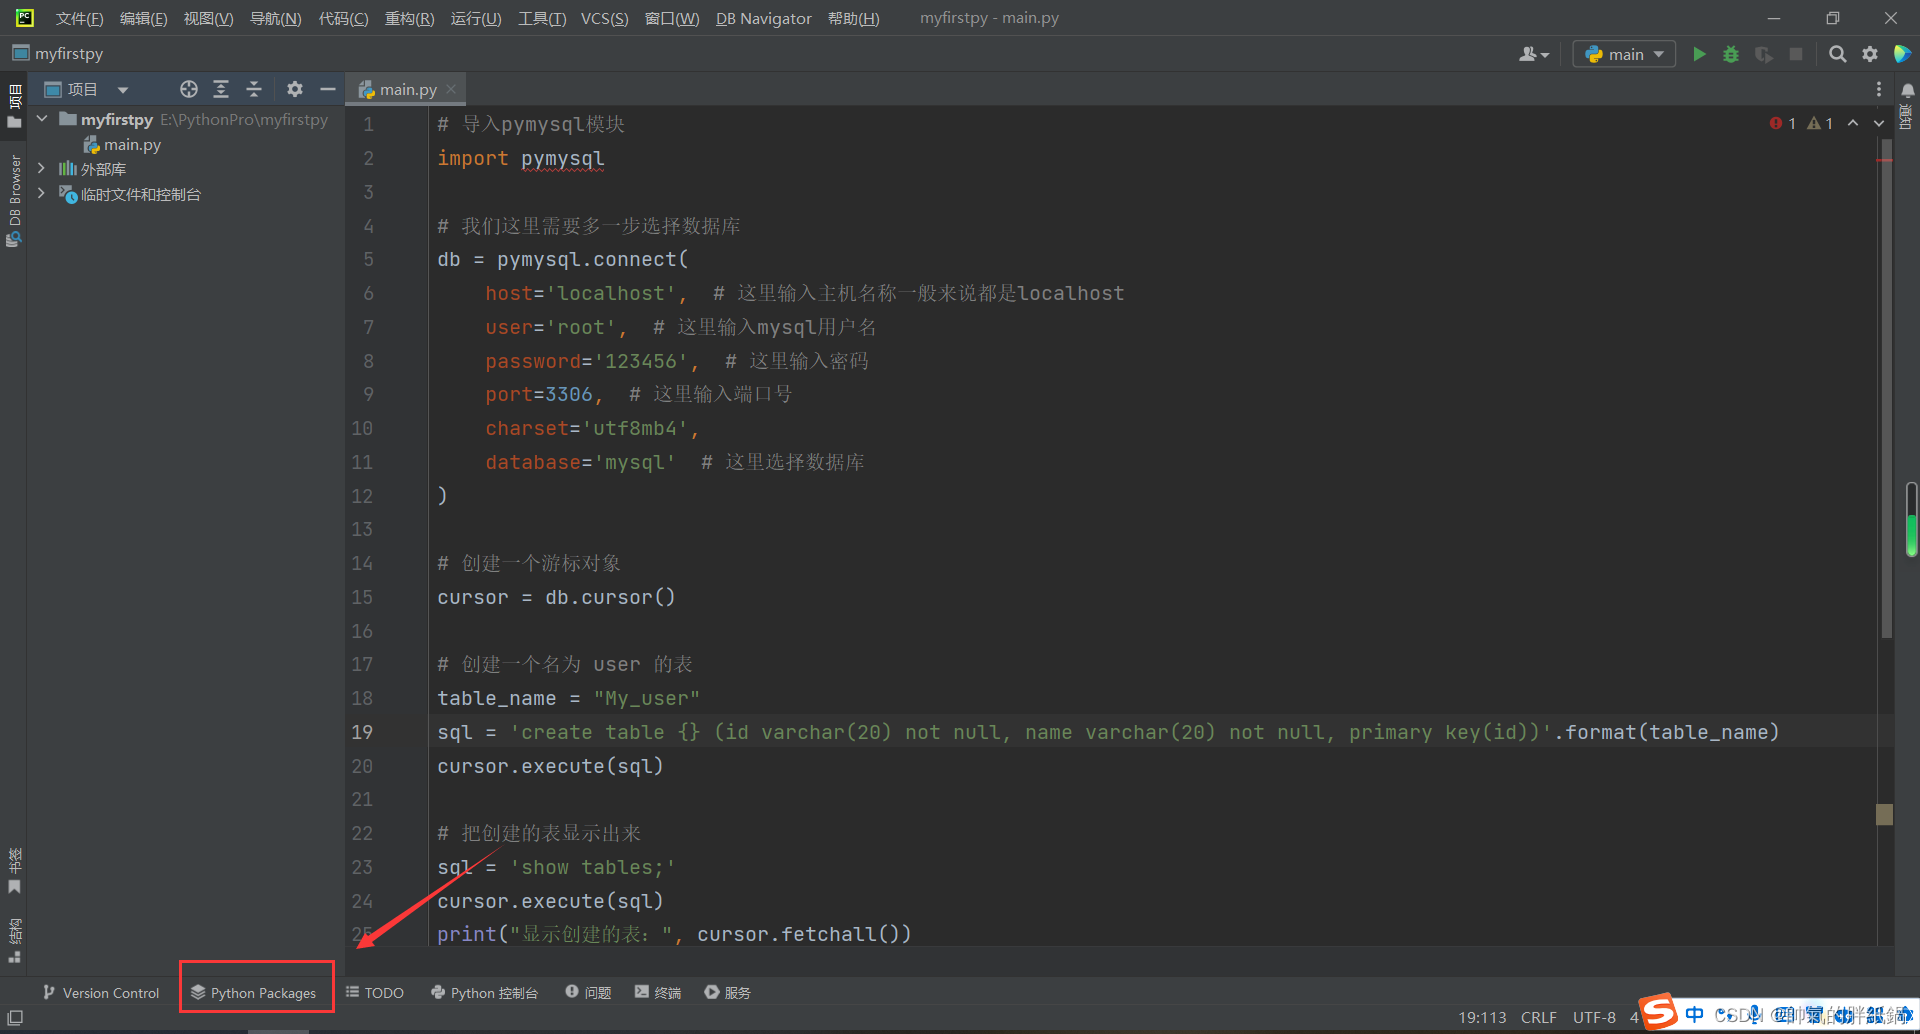This screenshot has width=1920, height=1034.
Task: Collapse the myfirstpy project folder
Action: coord(42,119)
